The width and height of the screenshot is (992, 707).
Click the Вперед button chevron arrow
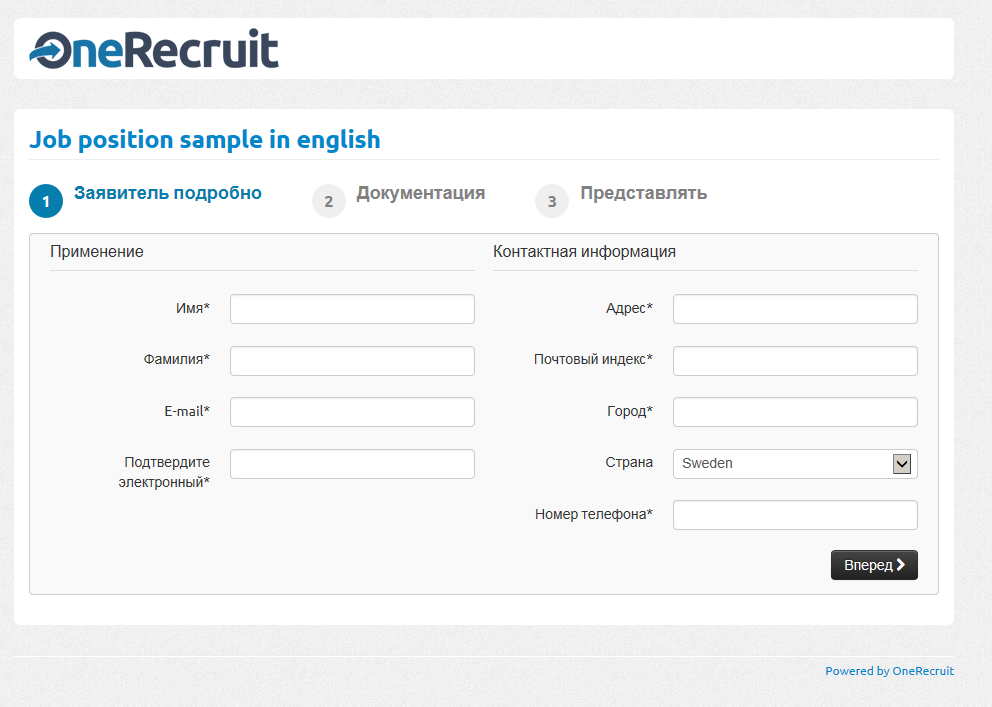click(x=901, y=564)
